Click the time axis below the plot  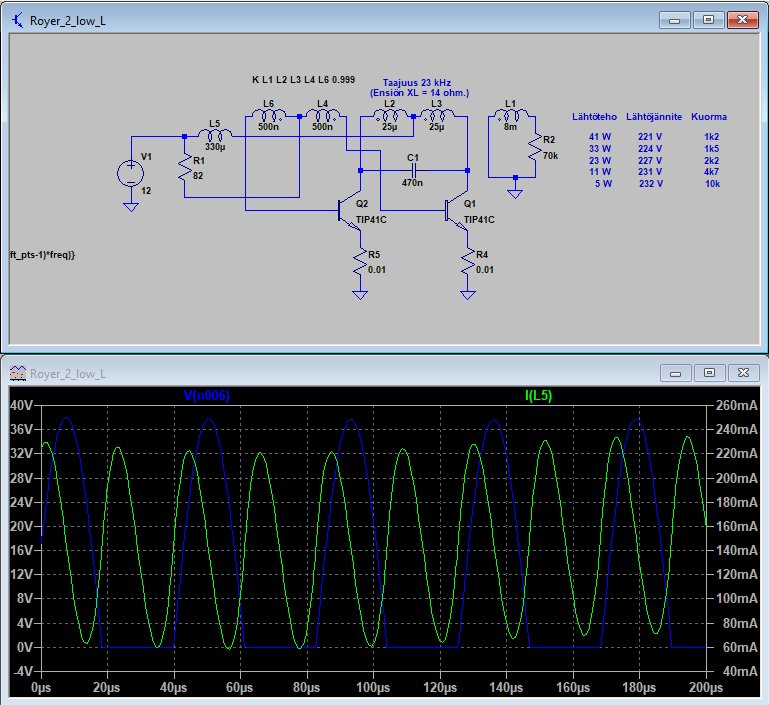(373, 689)
